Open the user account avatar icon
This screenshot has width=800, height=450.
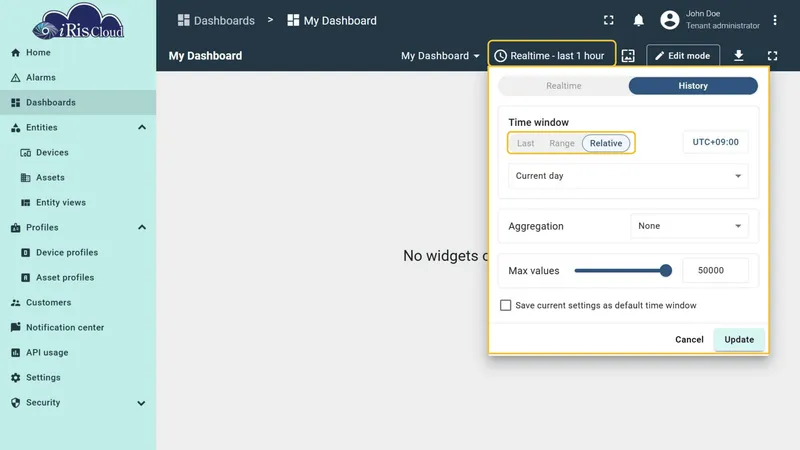pyautogui.click(x=669, y=20)
